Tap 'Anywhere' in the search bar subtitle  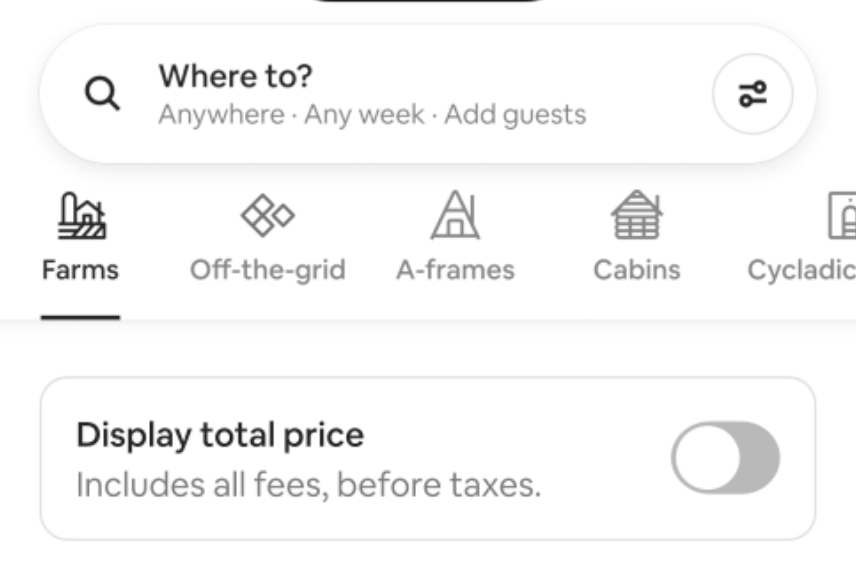coord(221,115)
